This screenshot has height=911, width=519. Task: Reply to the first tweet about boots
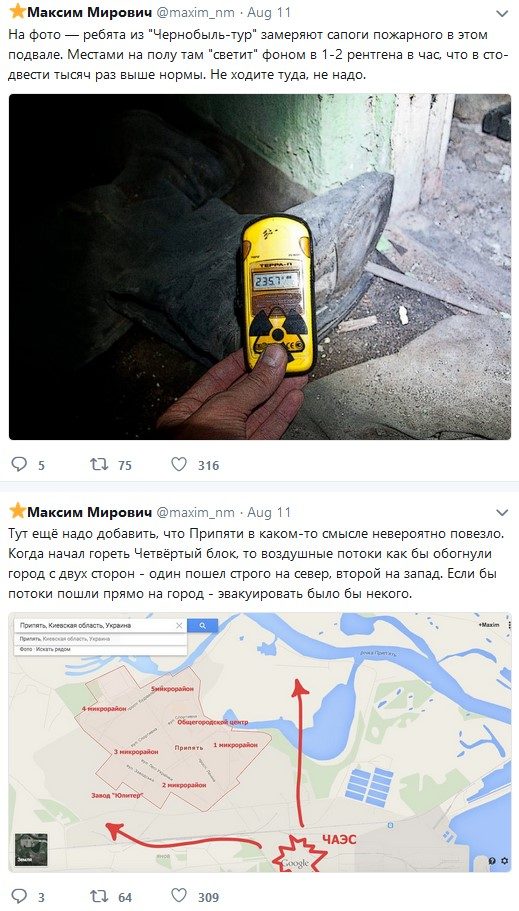point(19,464)
